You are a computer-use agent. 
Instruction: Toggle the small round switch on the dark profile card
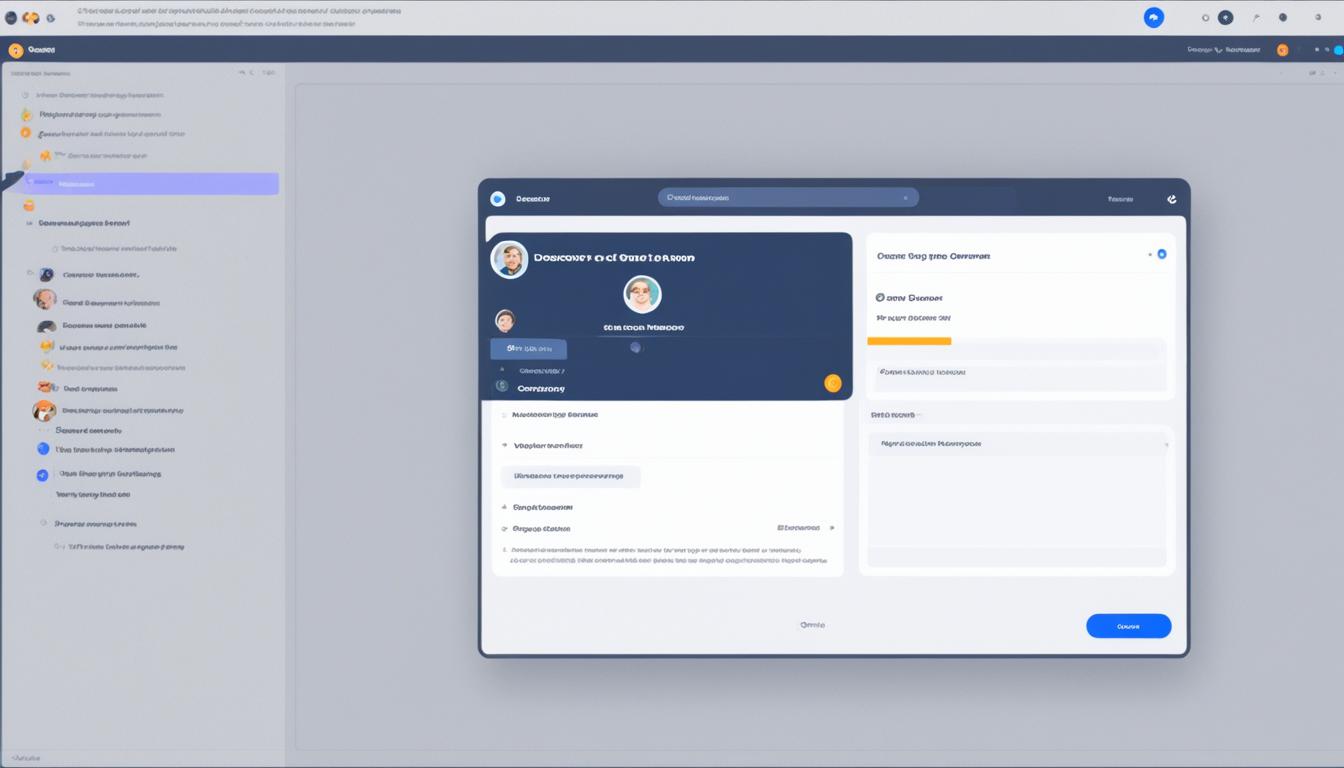point(635,348)
